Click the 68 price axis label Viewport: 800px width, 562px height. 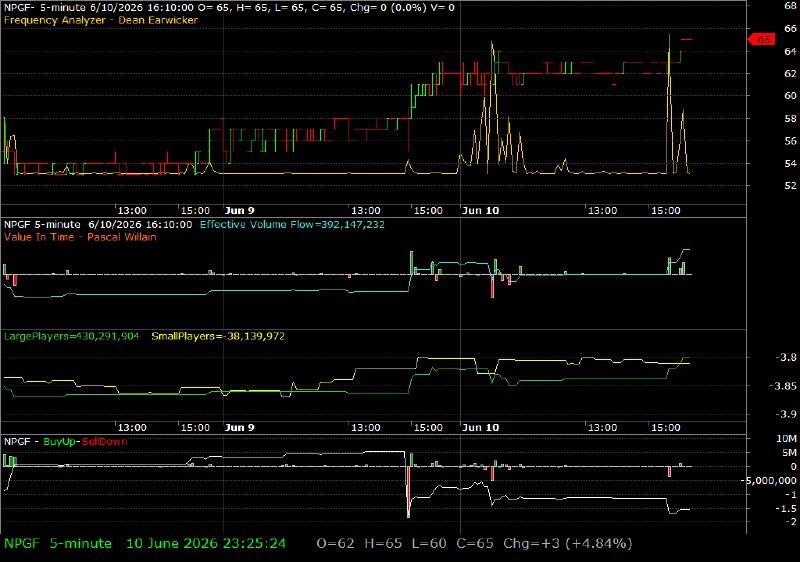[790, 7]
